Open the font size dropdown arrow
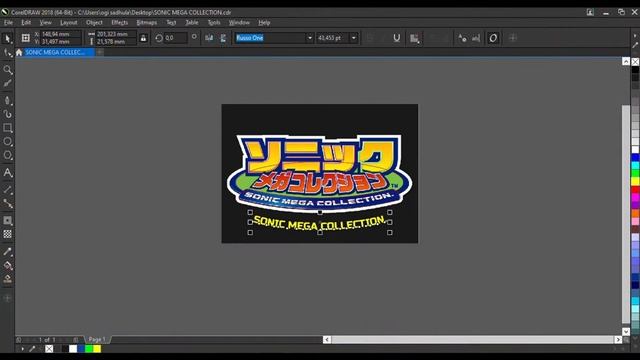Image resolution: width=640 pixels, height=360 pixels. tap(353, 38)
